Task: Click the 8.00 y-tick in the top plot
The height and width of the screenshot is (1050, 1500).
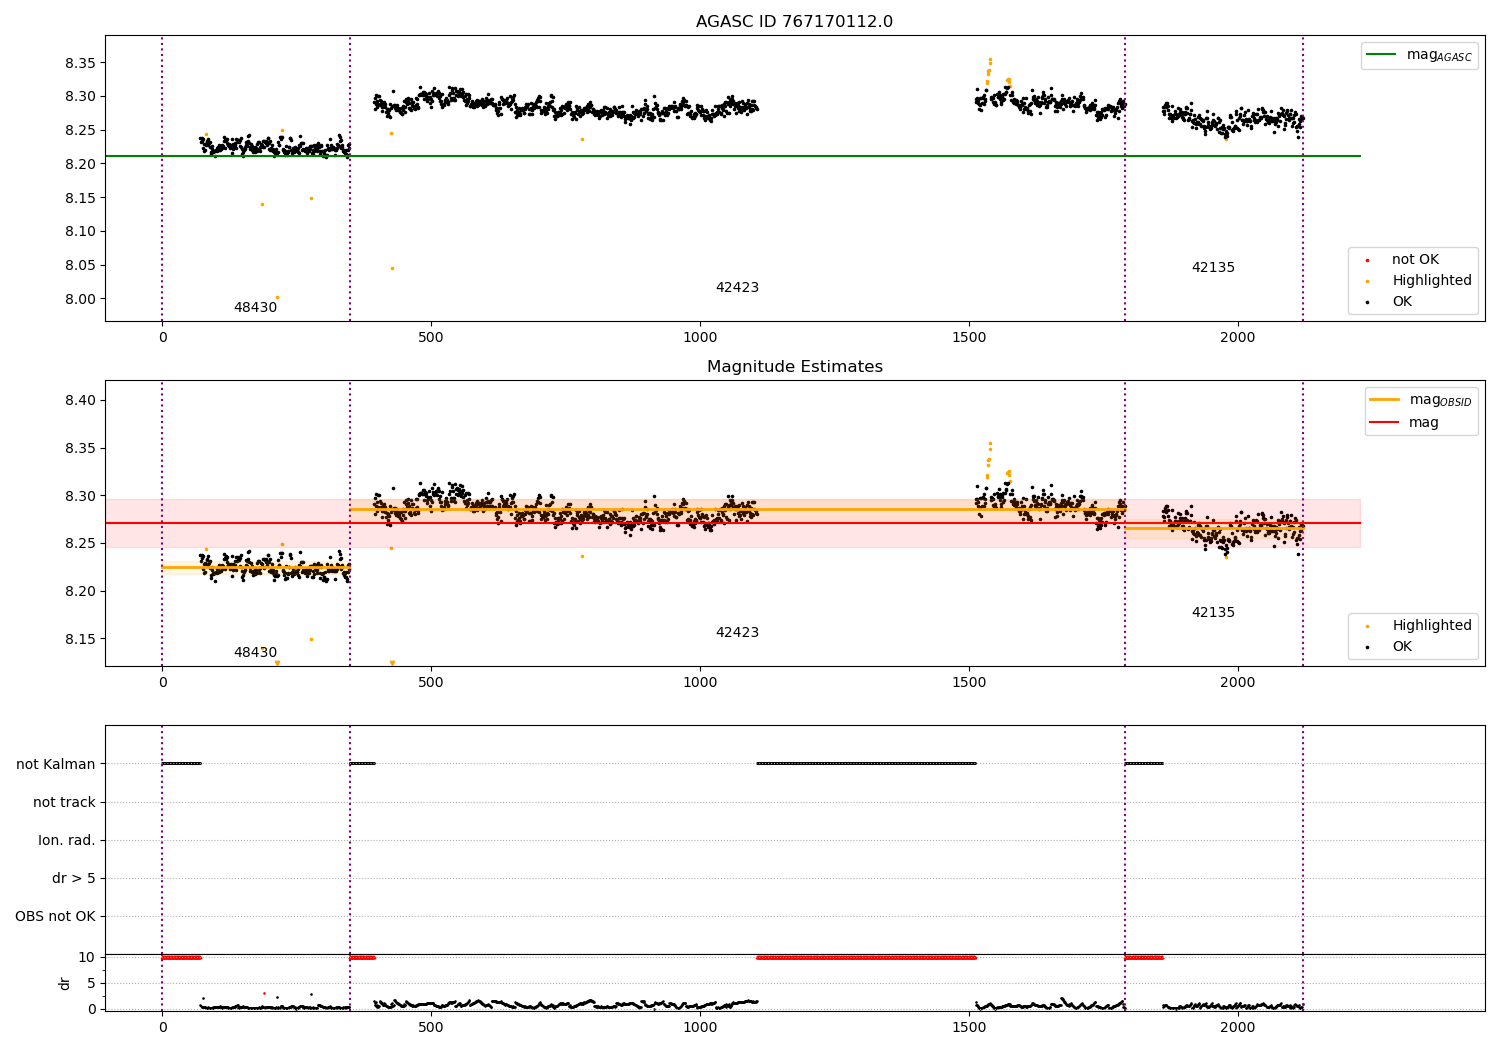Action: [80, 299]
